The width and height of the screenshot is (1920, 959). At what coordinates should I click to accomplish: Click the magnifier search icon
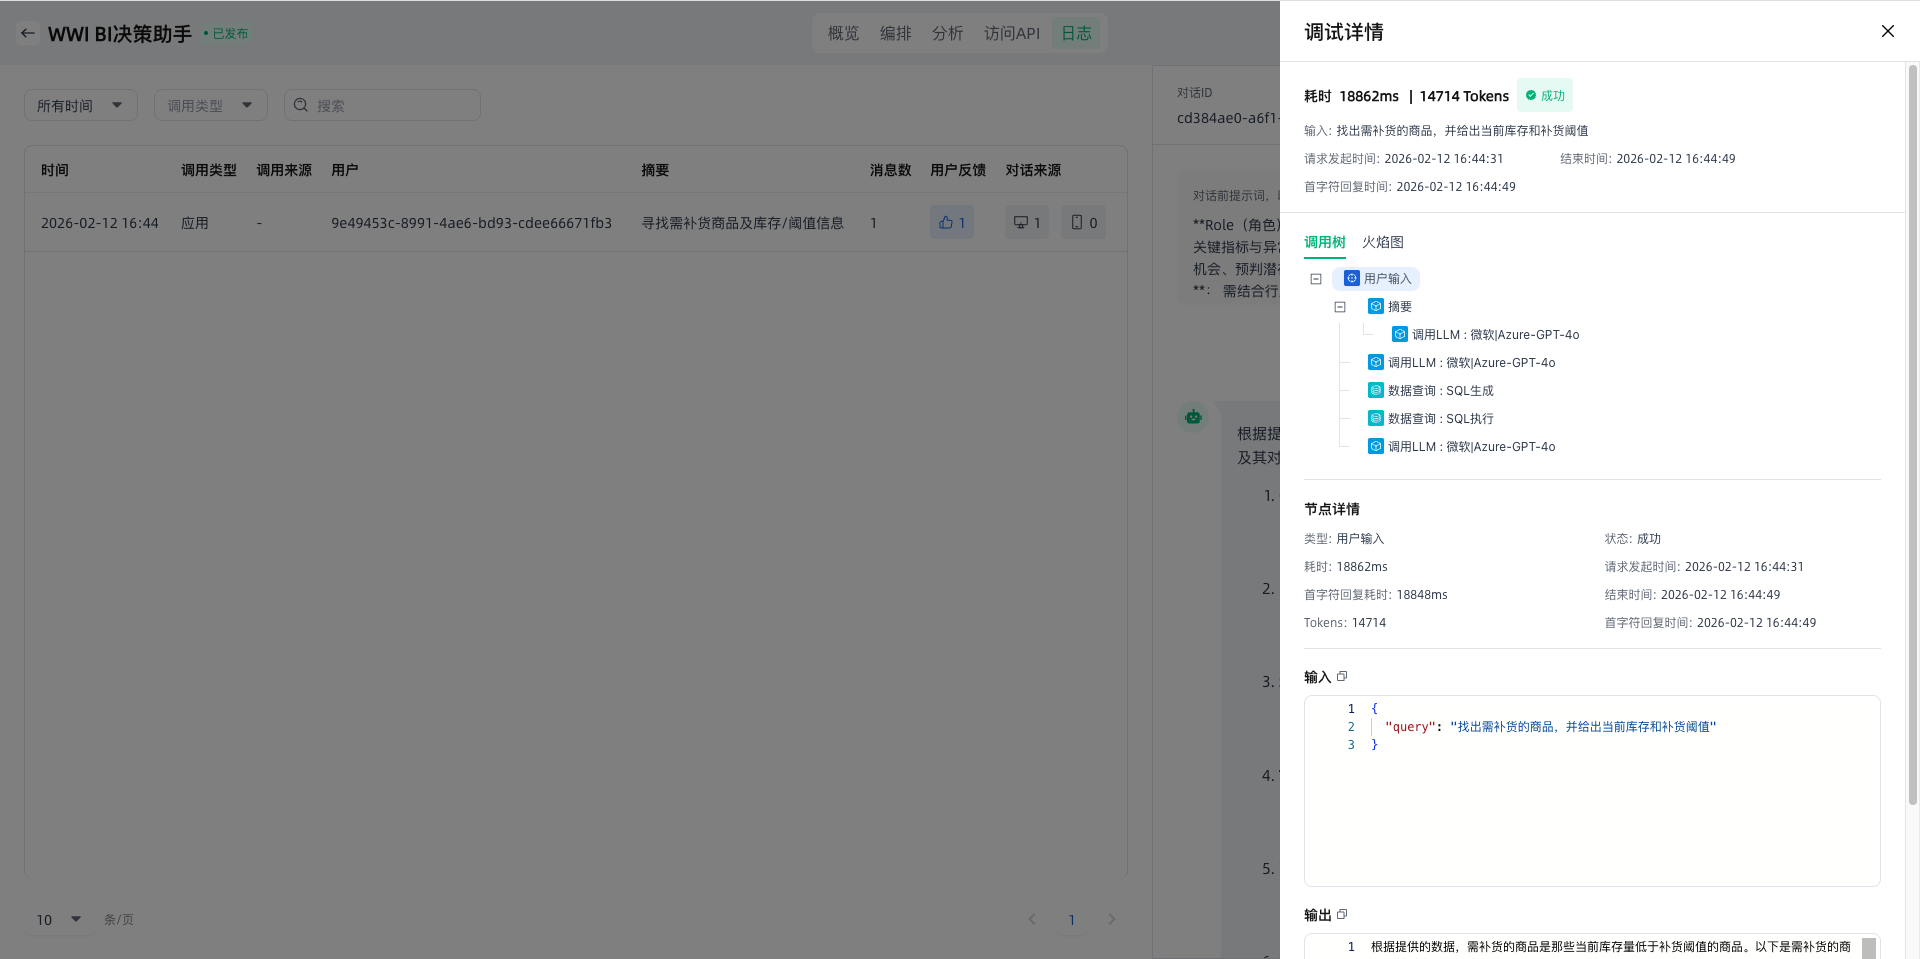point(301,105)
